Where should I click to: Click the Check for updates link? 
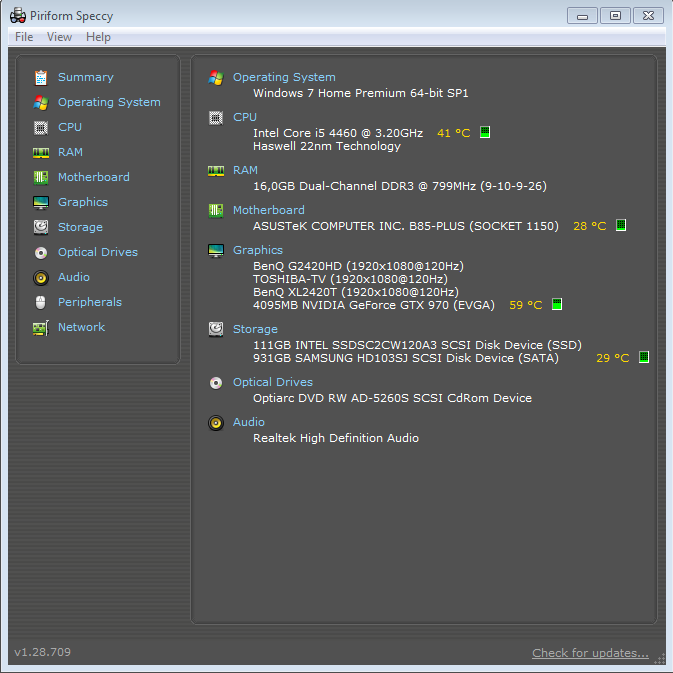click(x=590, y=653)
